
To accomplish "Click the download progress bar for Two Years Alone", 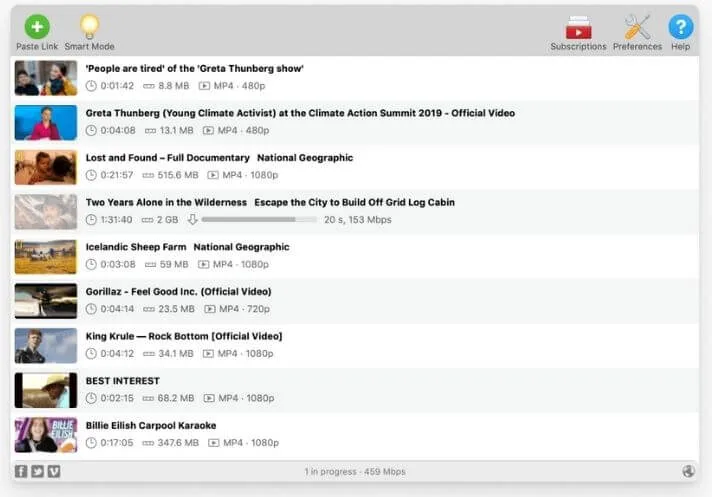I will click(x=259, y=220).
